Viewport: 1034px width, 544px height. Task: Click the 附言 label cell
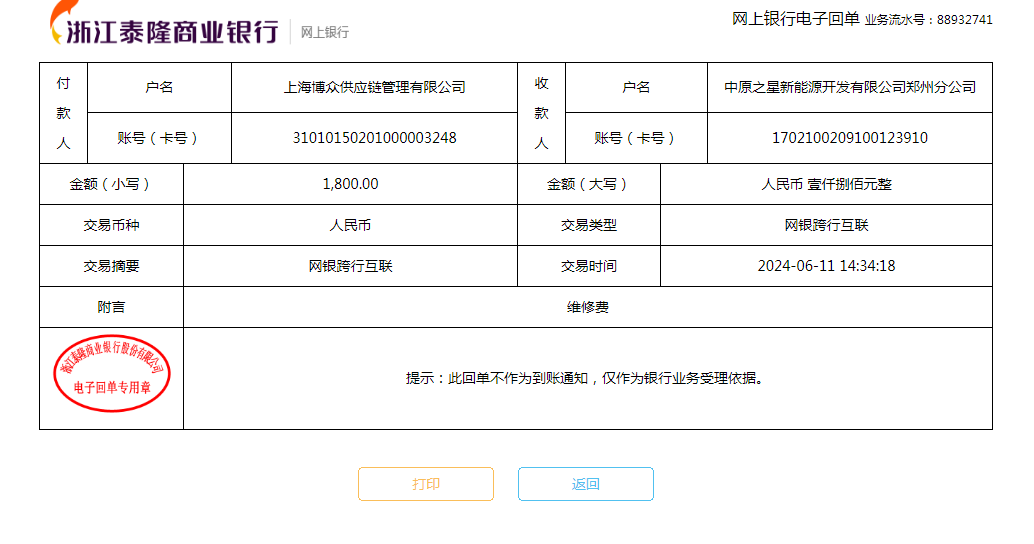[111, 307]
